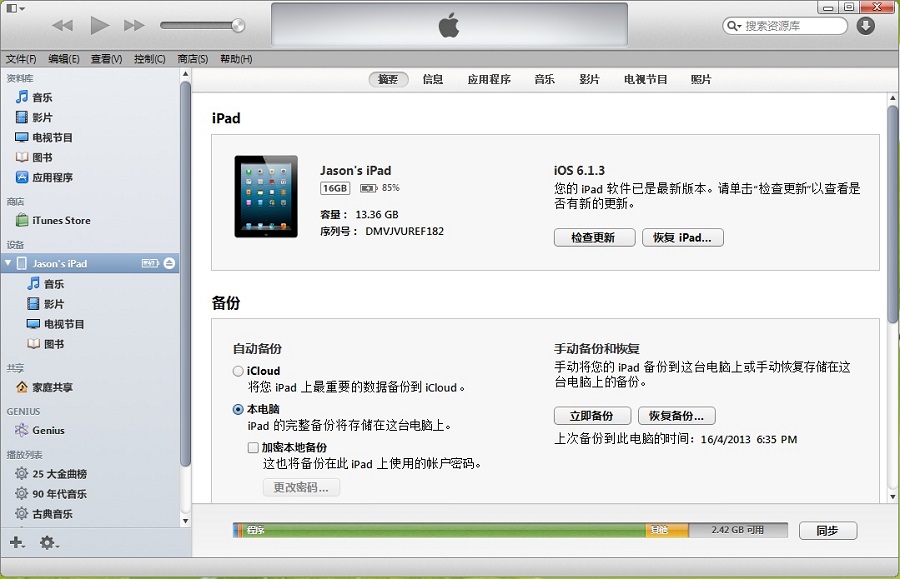Switch to the 摘要 tab
The image size is (900, 579).
[388, 79]
